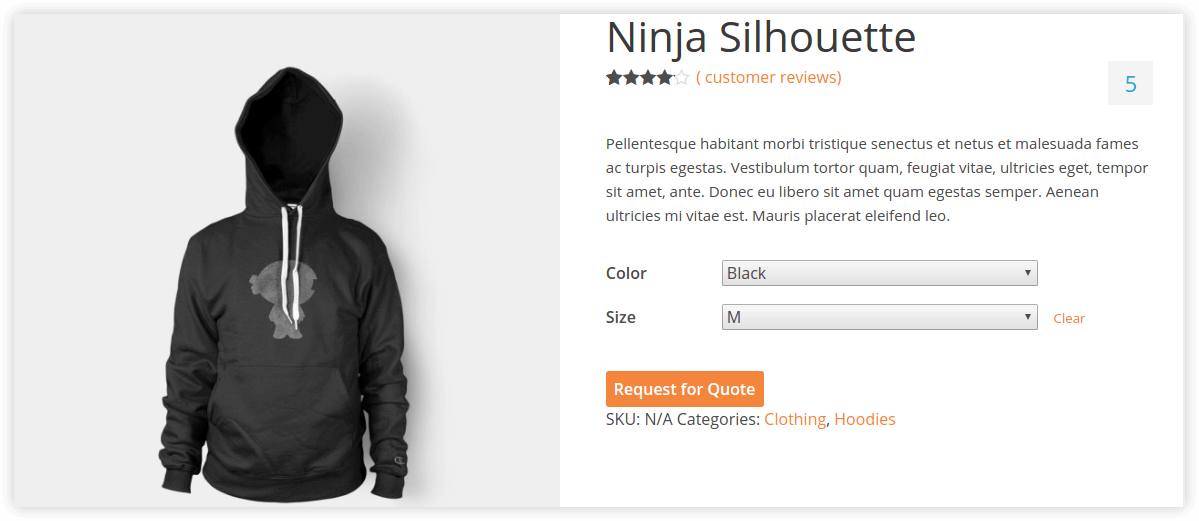This screenshot has width=1199, height=521.
Task: Click the Size attribute label
Action: [x=620, y=317]
